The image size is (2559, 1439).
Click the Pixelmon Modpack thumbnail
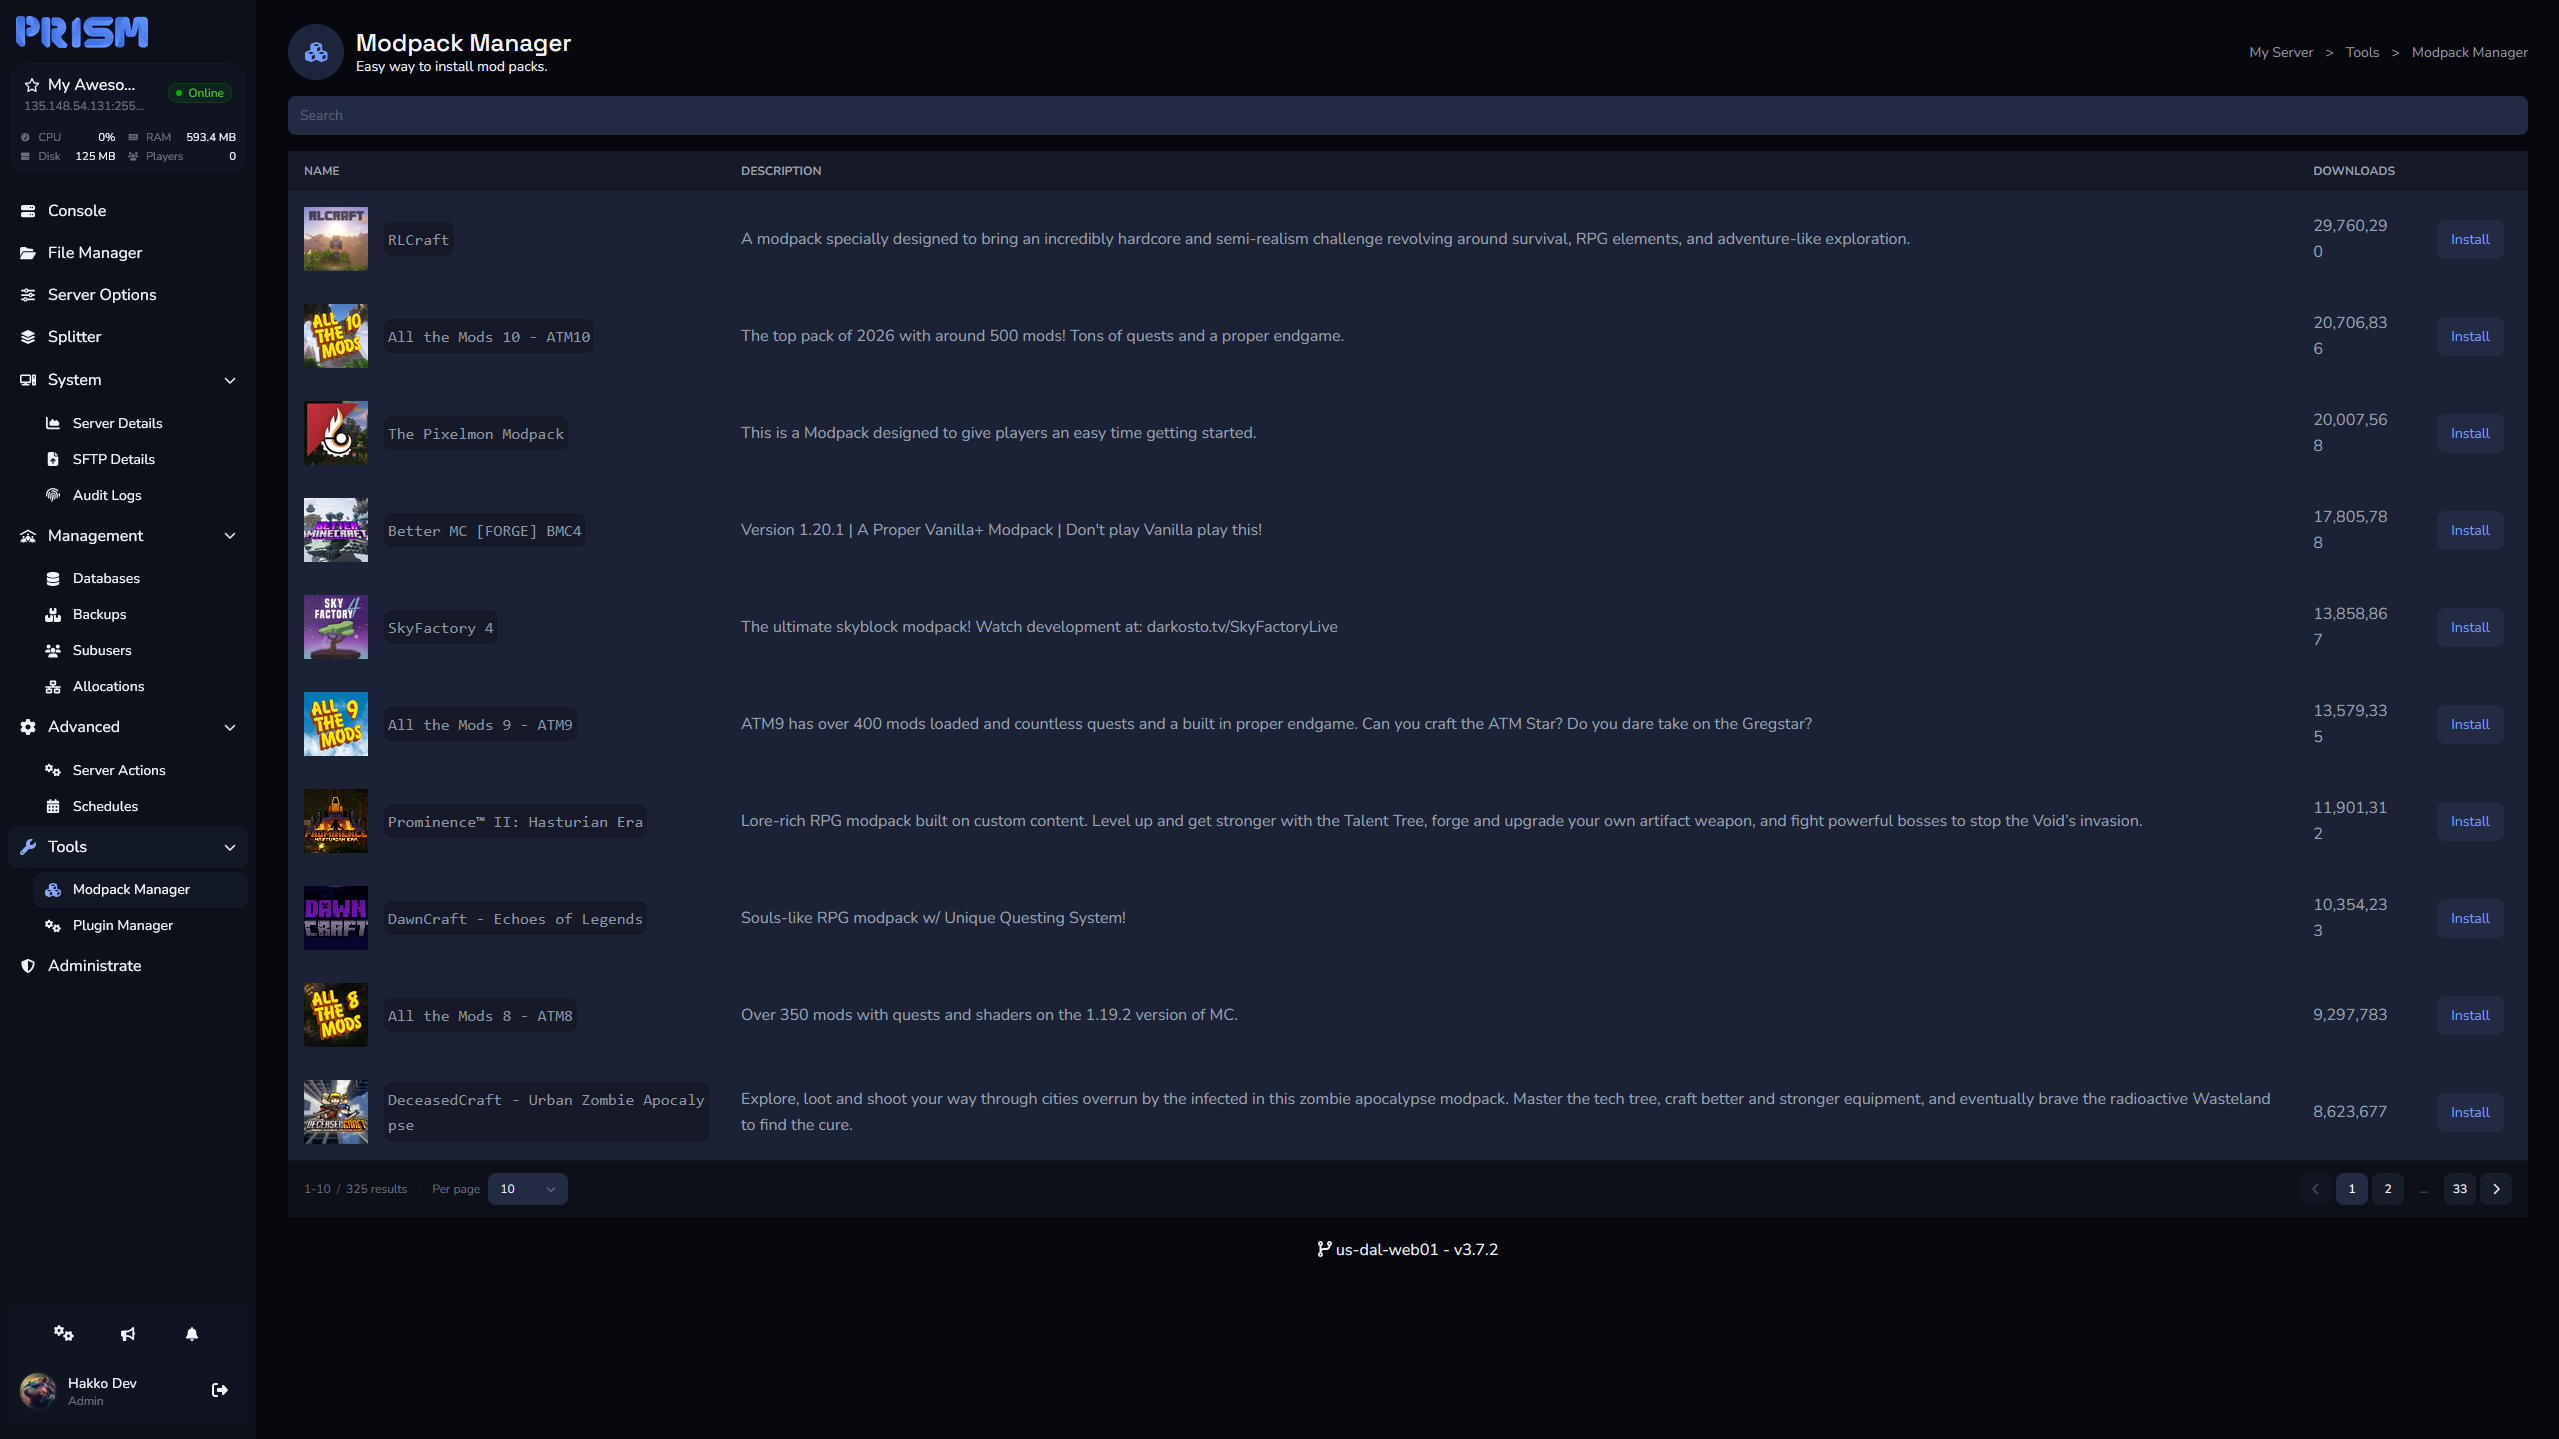(x=336, y=433)
